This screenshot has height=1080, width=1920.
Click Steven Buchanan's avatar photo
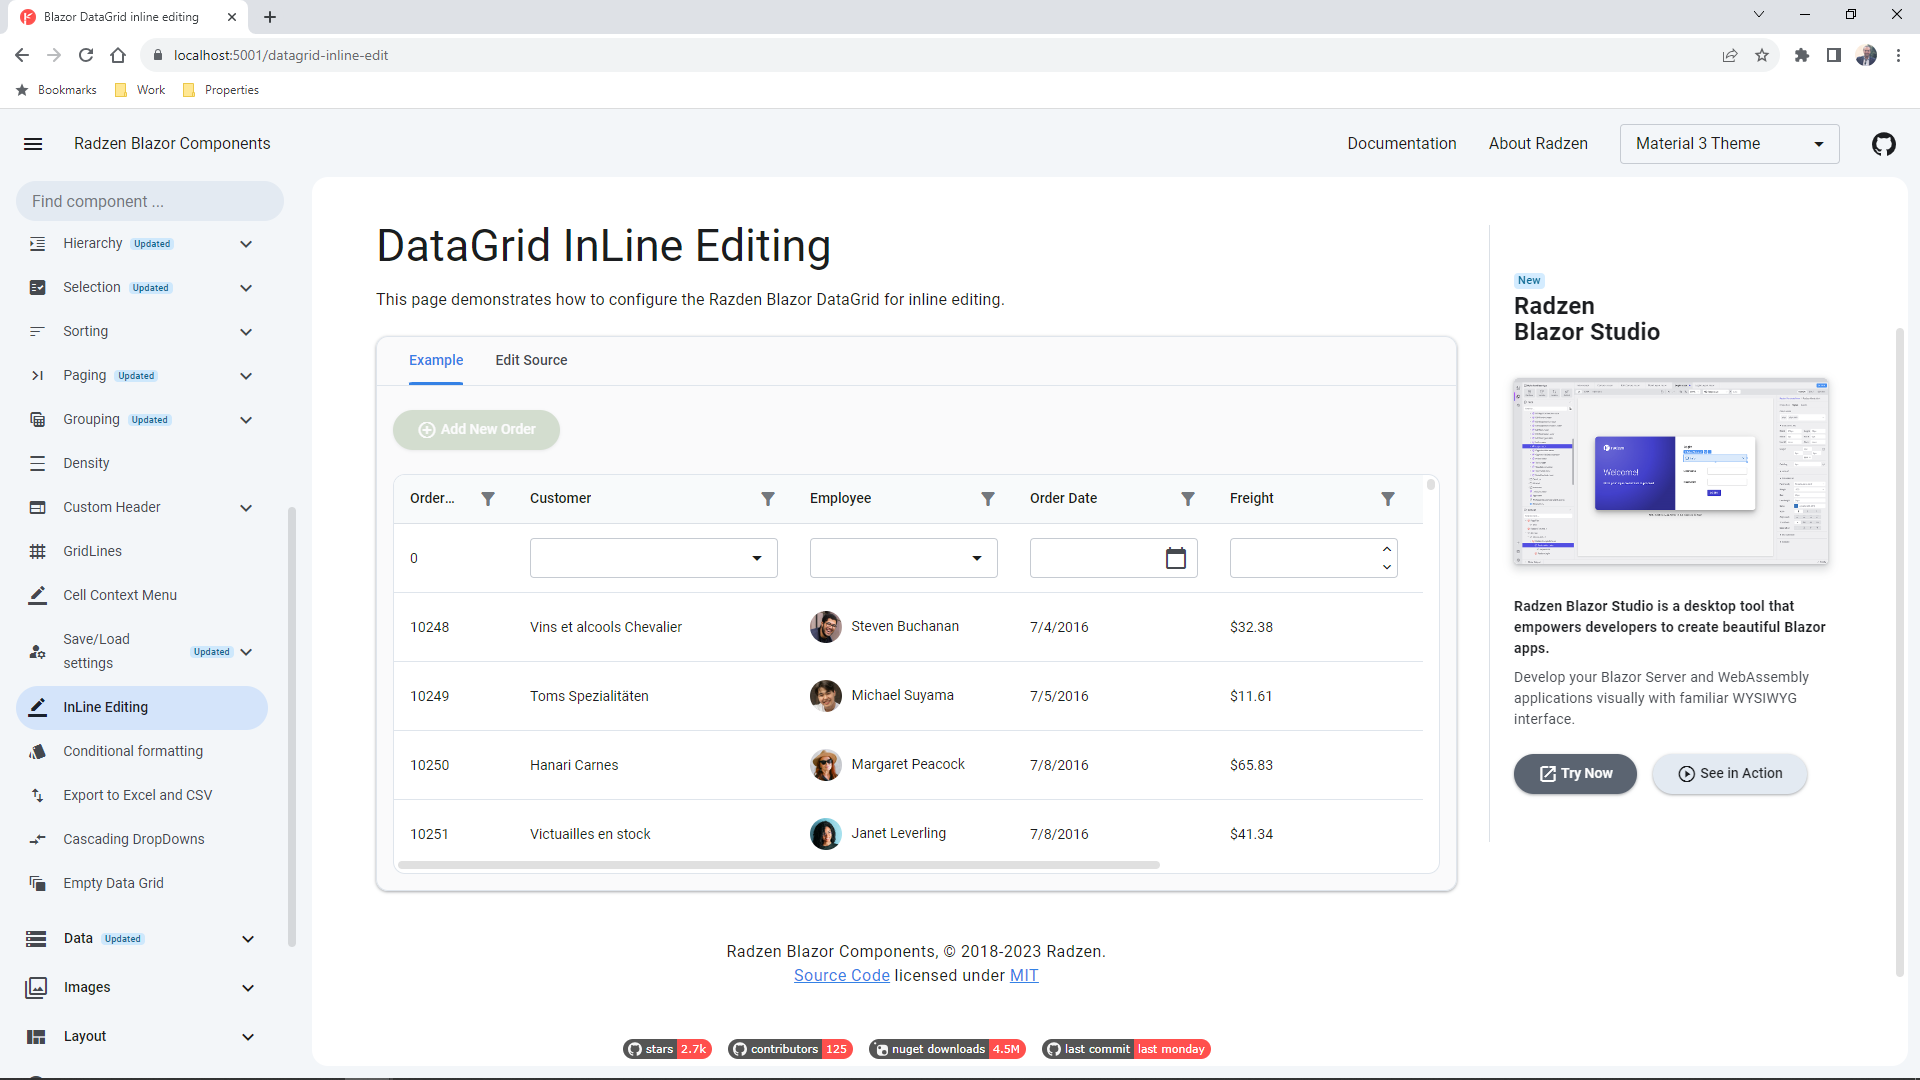[825, 627]
